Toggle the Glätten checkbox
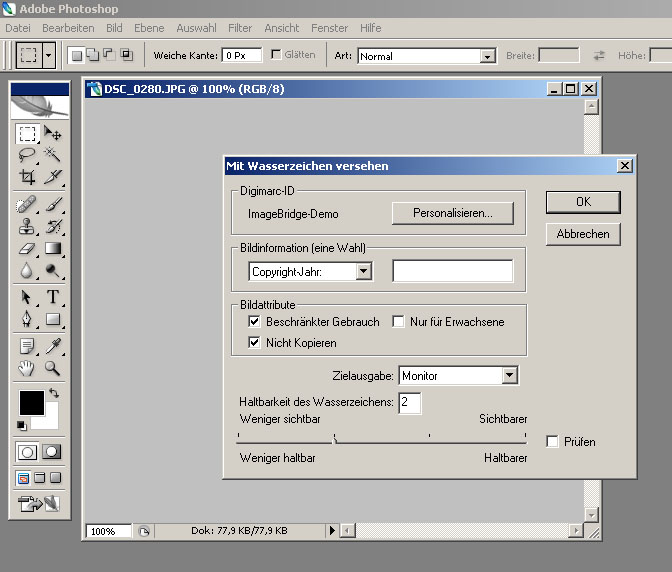This screenshot has height=572, width=672. pos(276,54)
